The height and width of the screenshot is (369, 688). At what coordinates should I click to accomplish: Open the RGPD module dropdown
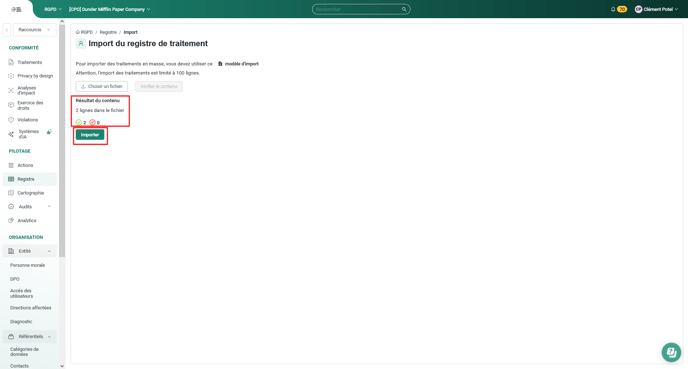(x=53, y=9)
